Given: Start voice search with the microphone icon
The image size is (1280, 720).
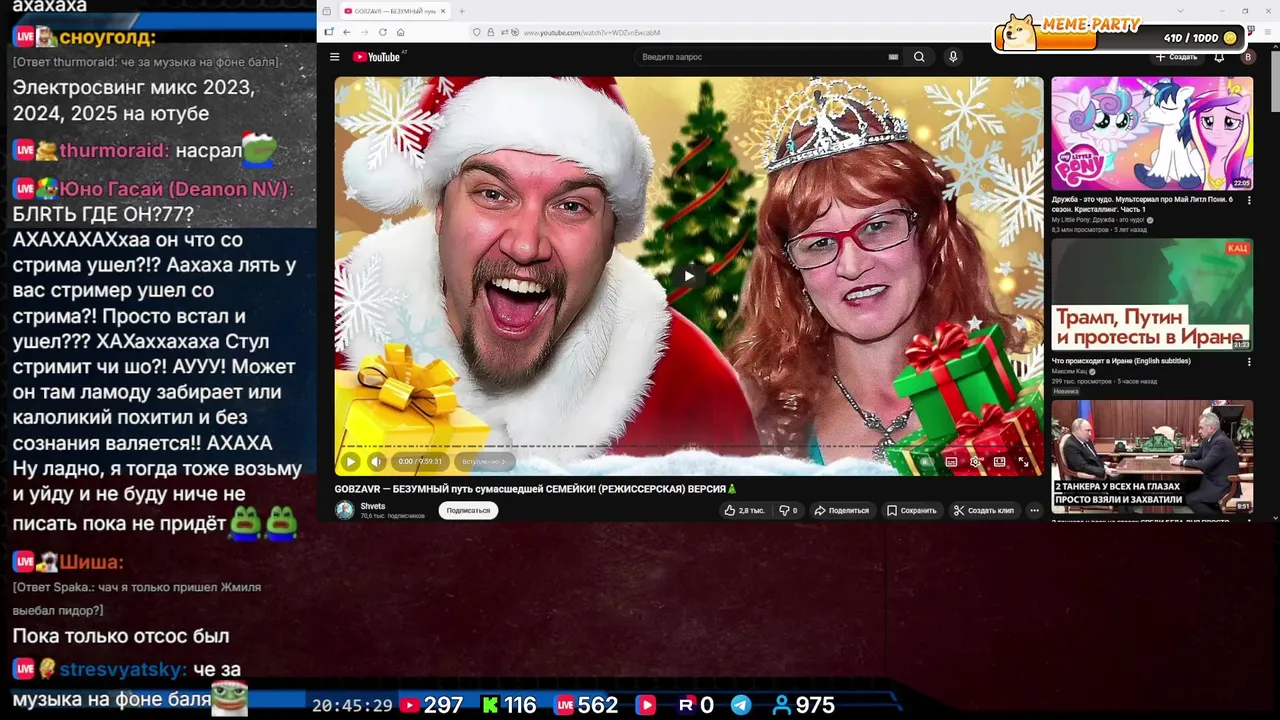Looking at the screenshot, I should click(x=953, y=57).
